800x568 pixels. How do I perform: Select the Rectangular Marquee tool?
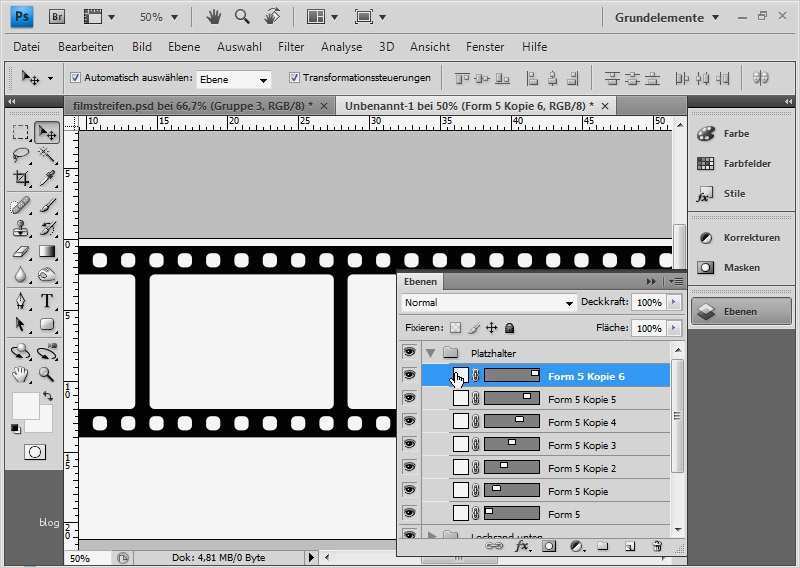coord(20,132)
